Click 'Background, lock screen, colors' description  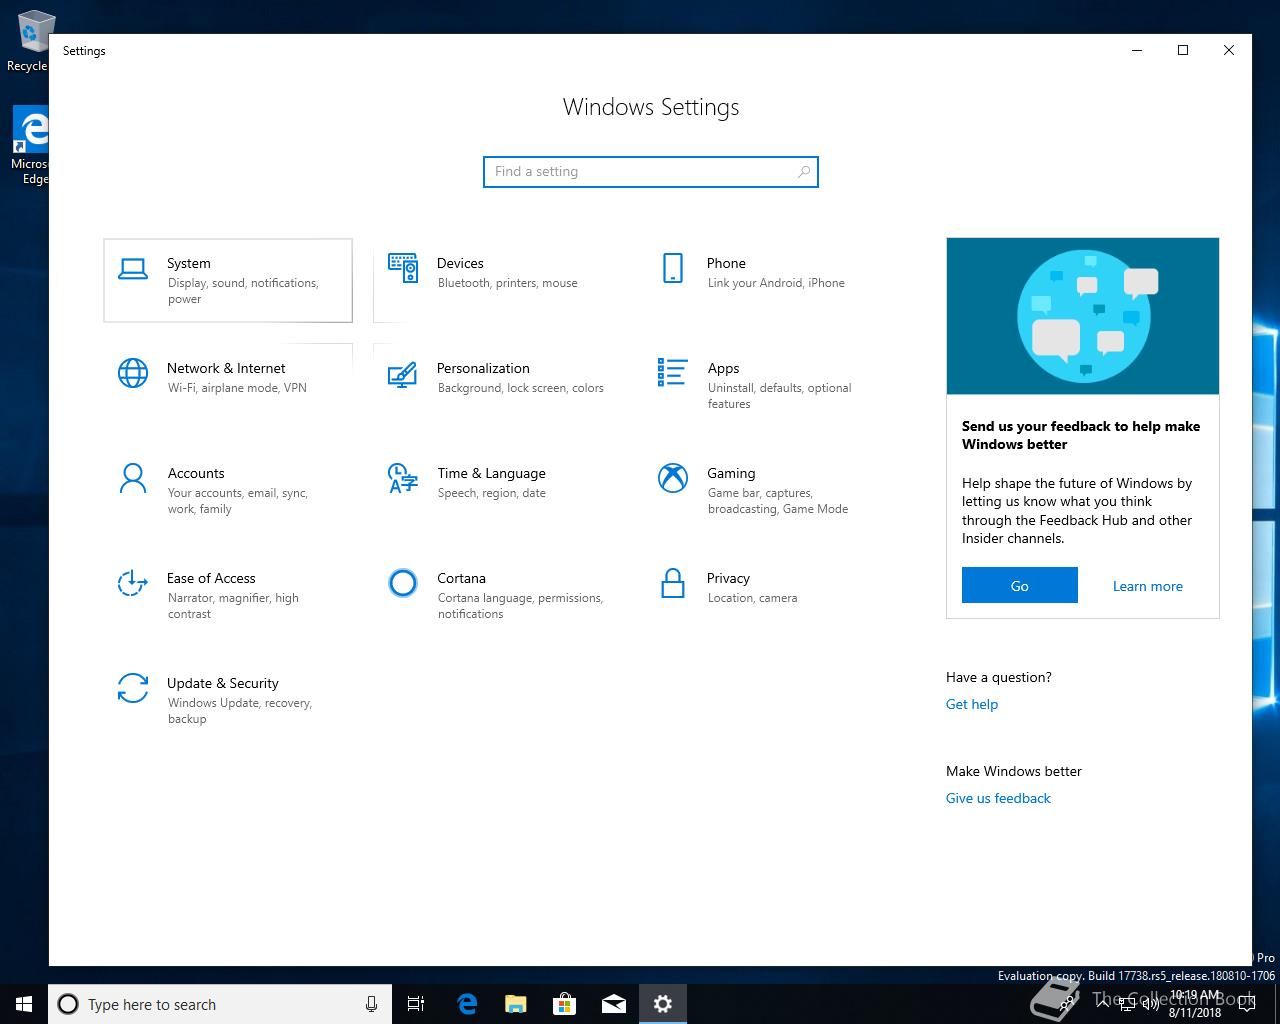(x=521, y=388)
